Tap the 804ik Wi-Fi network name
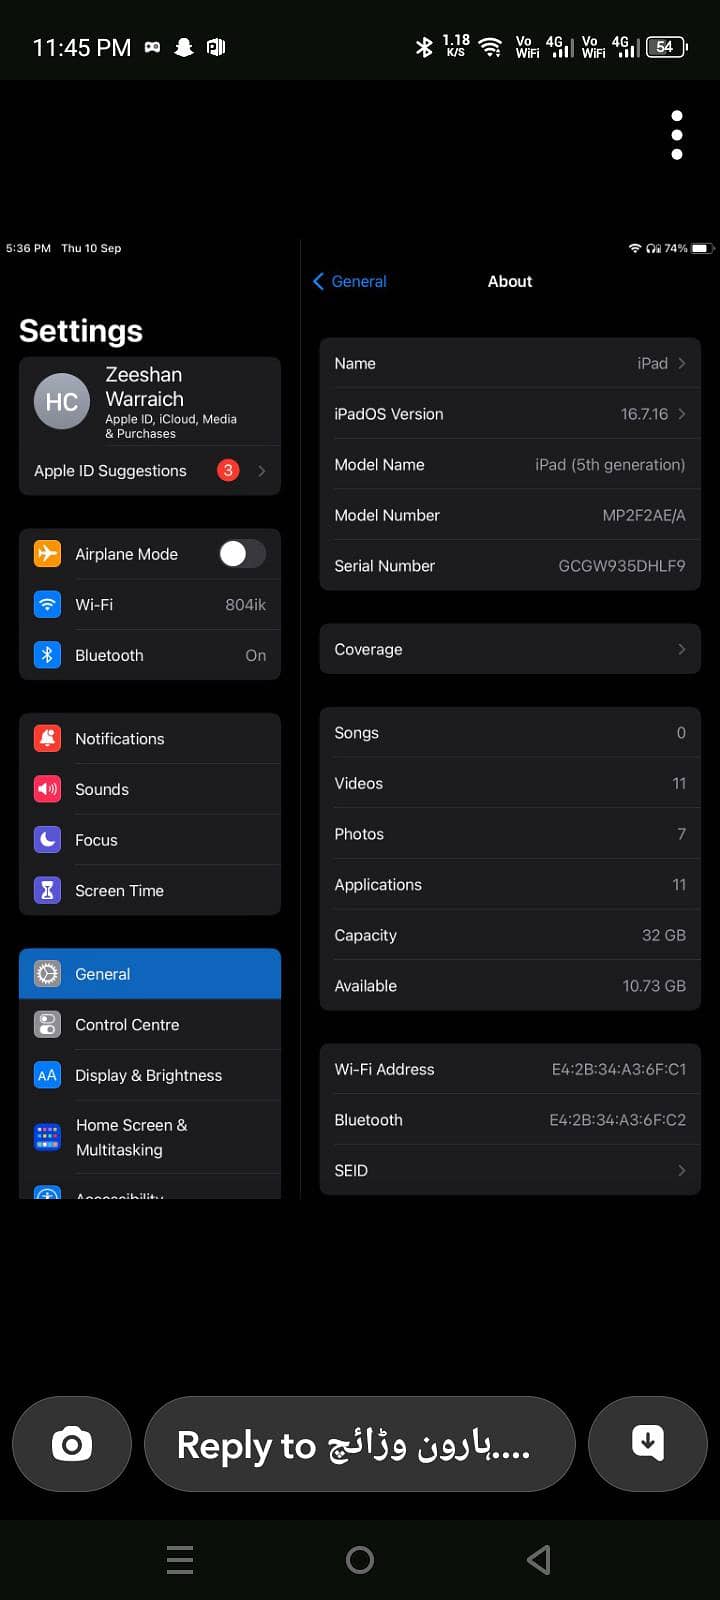 tap(246, 604)
